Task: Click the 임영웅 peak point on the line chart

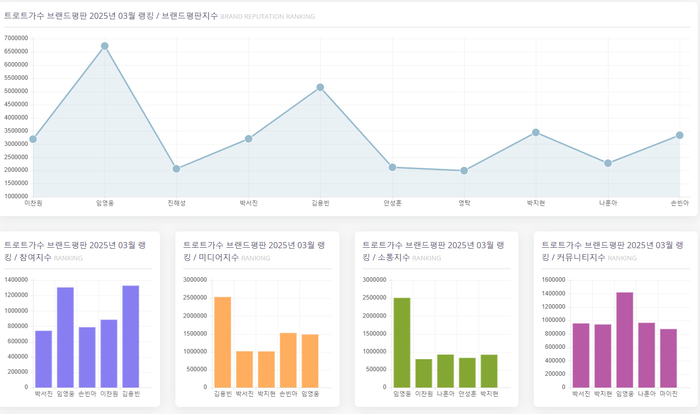Action: 104,46
